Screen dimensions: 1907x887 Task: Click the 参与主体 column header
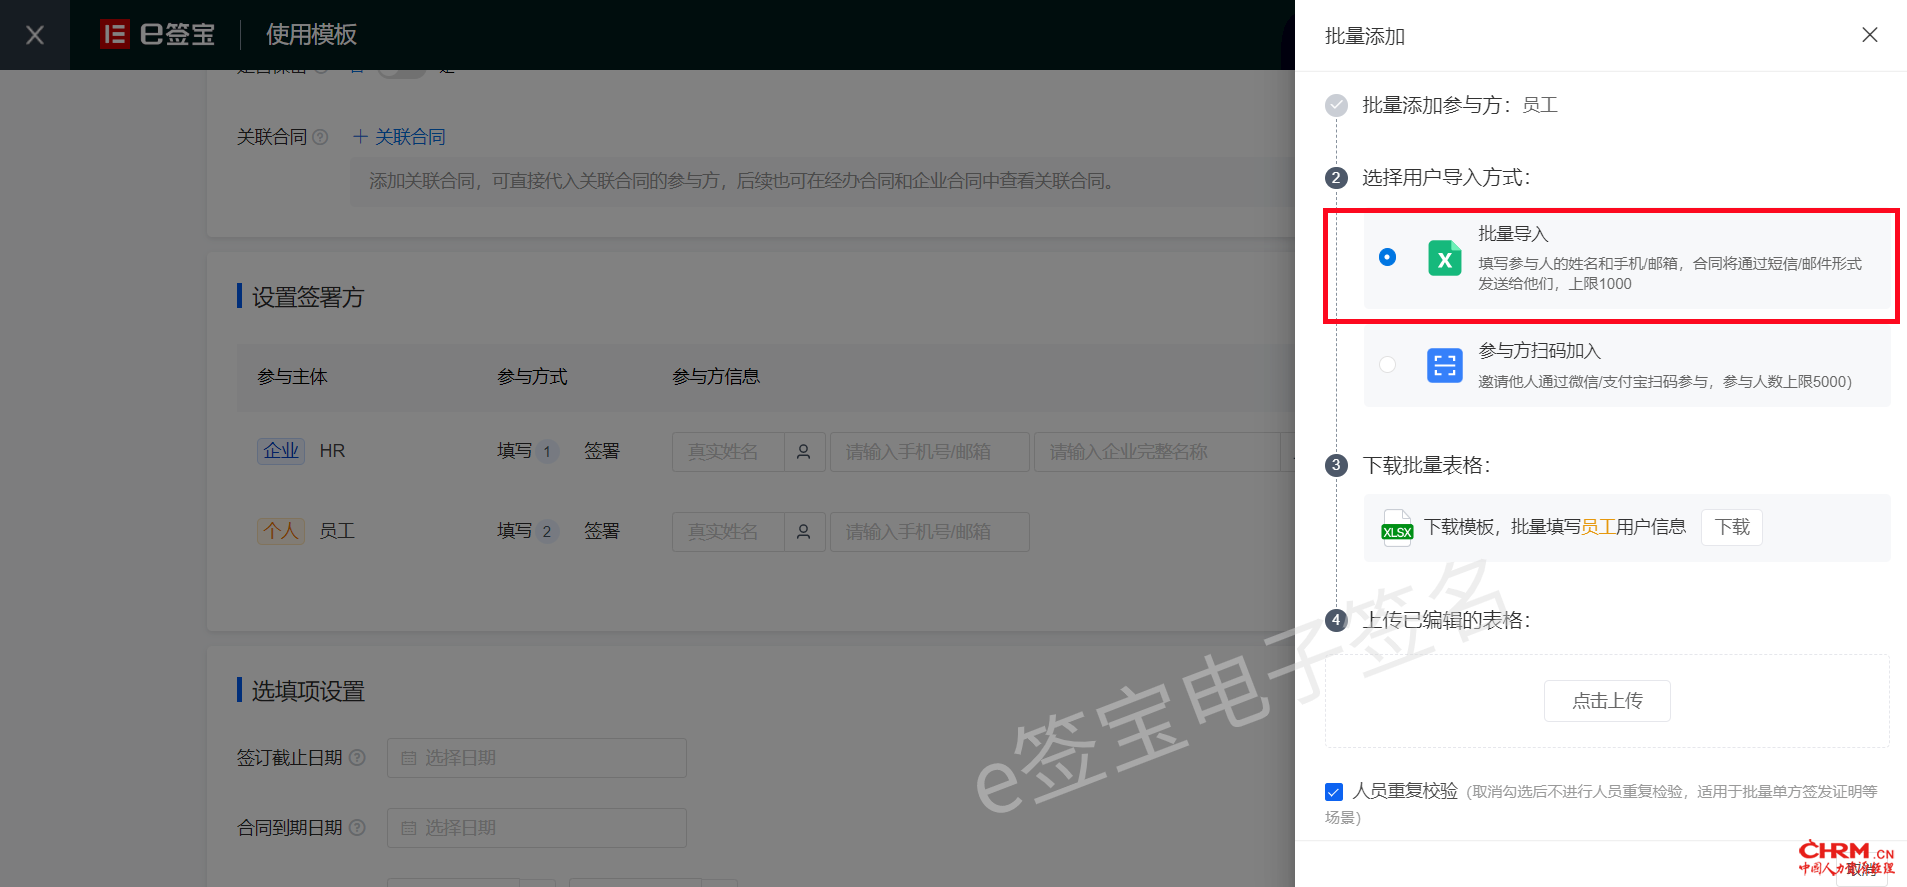292,377
